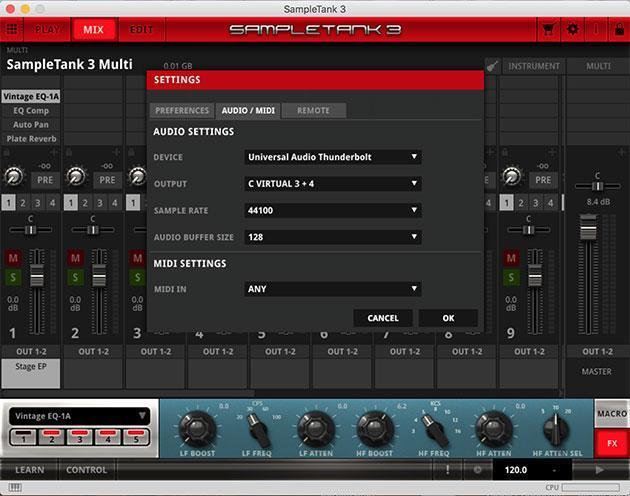
Task: Start playback with the play arrow
Action: tap(599, 469)
